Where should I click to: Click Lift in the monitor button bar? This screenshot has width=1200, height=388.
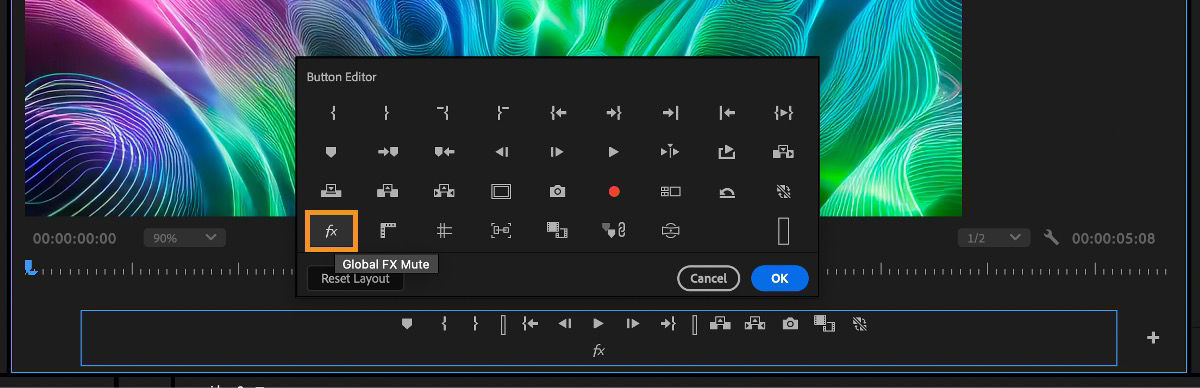point(719,323)
